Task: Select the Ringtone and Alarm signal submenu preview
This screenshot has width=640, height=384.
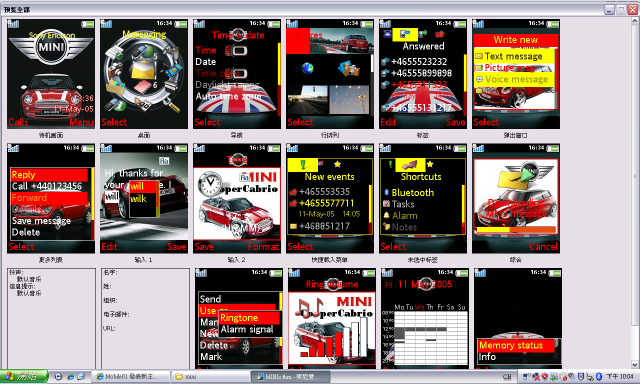Action: (x=239, y=318)
